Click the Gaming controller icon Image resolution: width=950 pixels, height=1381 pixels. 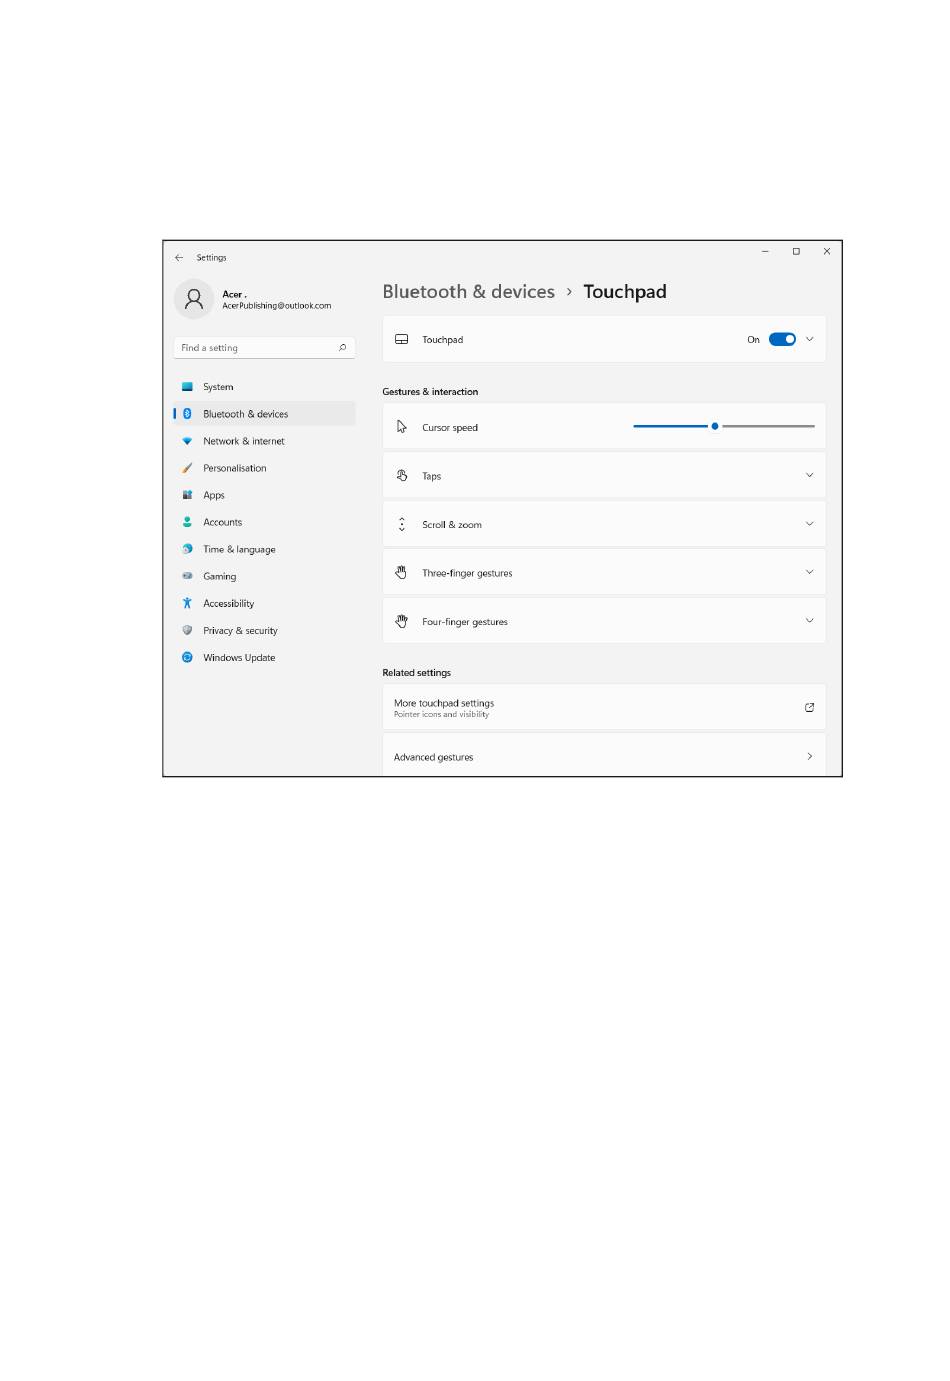[x=187, y=576]
